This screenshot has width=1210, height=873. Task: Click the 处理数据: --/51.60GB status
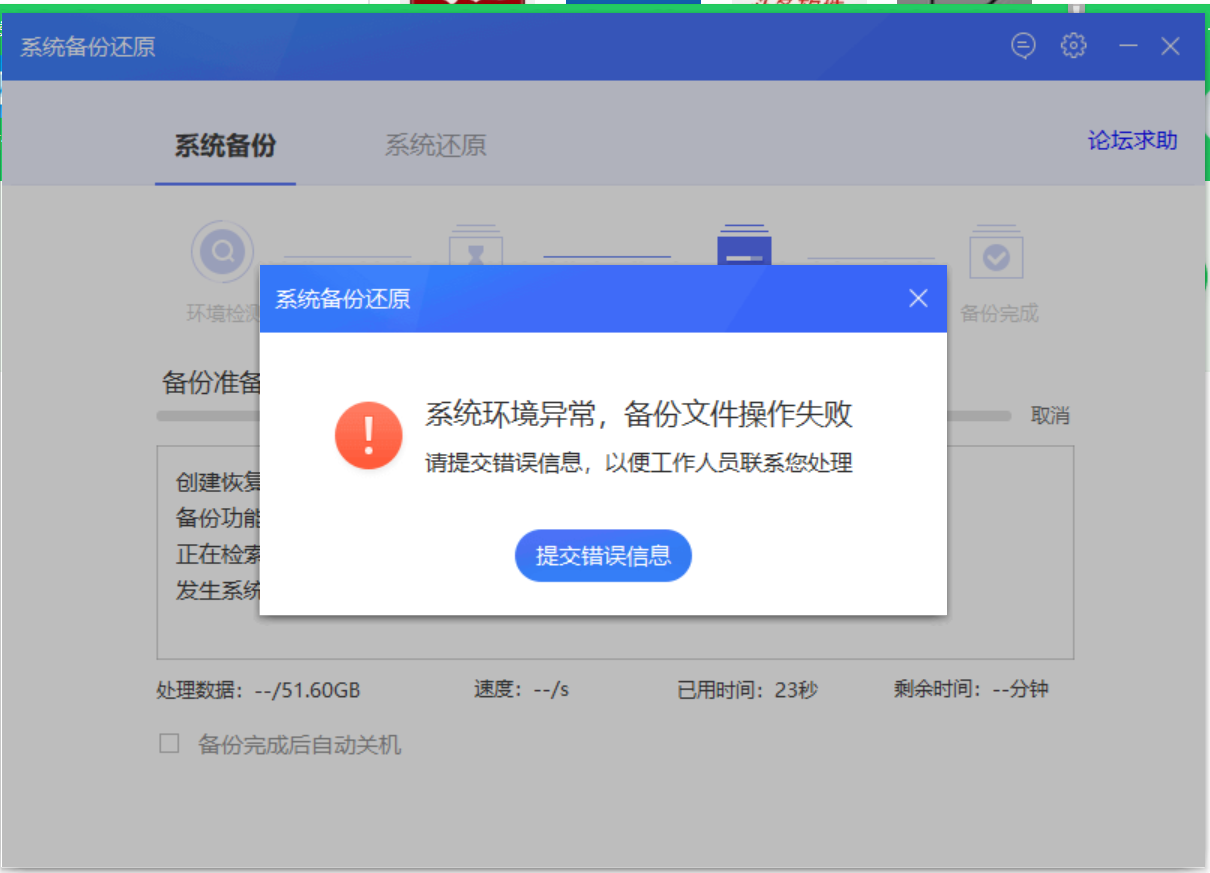click(258, 690)
